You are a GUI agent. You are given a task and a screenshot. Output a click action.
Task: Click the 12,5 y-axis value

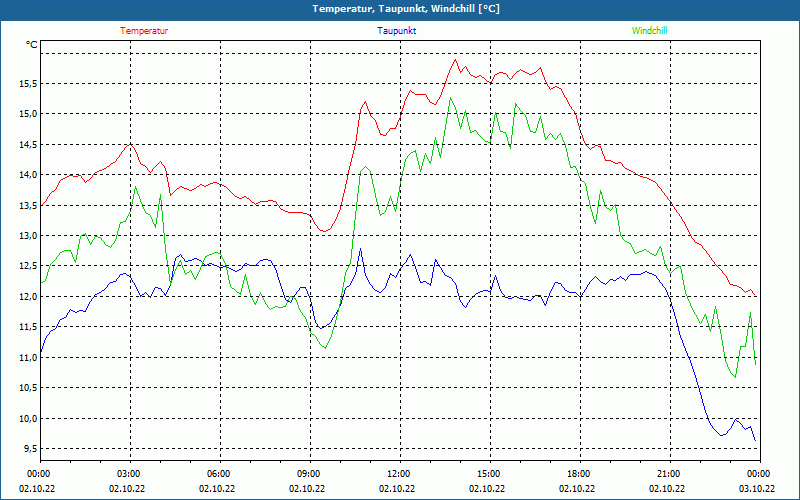(x=28, y=266)
